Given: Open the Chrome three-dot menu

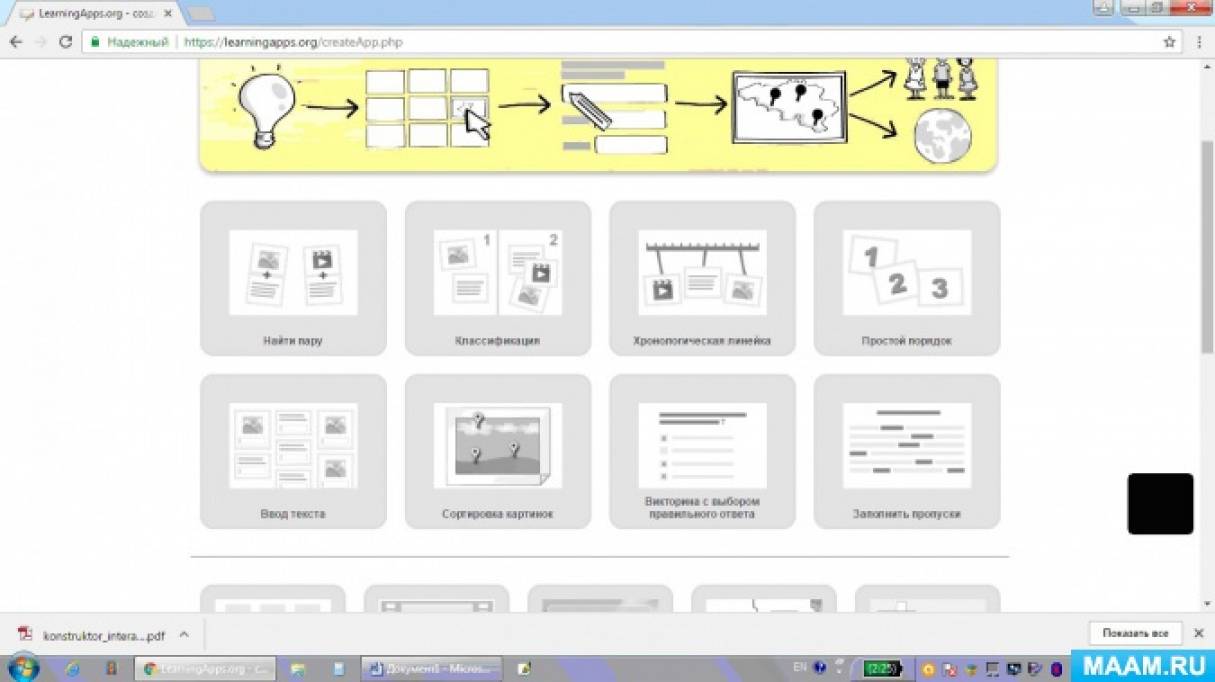Looking at the screenshot, I should point(1199,42).
